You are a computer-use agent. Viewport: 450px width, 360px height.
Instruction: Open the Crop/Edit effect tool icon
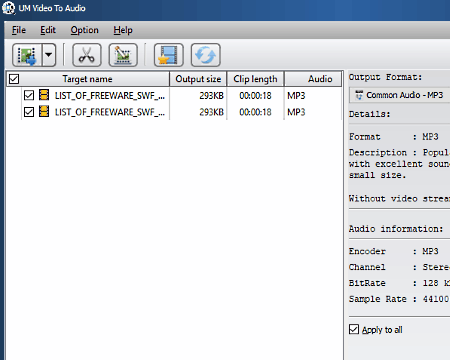pyautogui.click(x=123, y=55)
